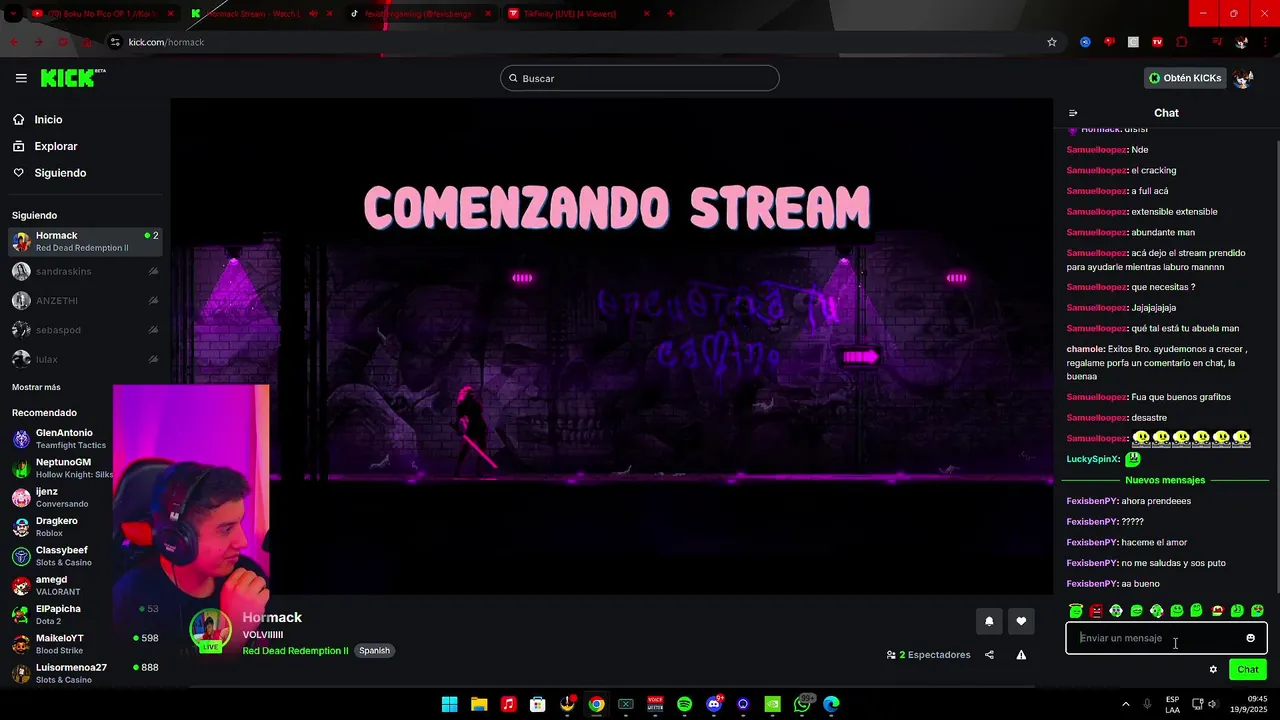Open NVIDIA app from taskbar
The width and height of the screenshot is (1280, 720).
pyautogui.click(x=772, y=704)
